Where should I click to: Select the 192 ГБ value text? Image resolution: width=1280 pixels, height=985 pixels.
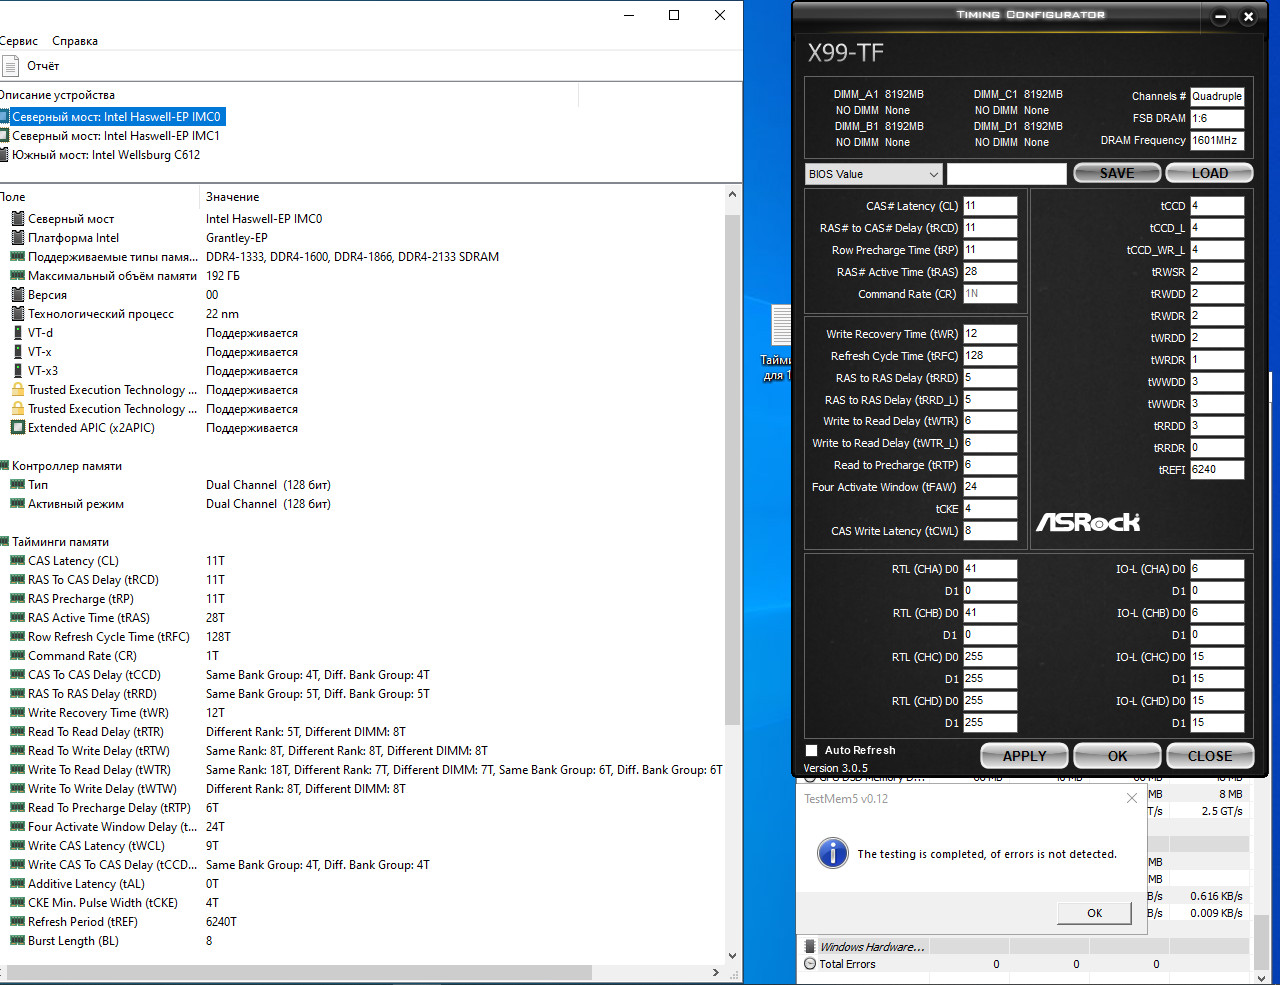click(x=223, y=276)
